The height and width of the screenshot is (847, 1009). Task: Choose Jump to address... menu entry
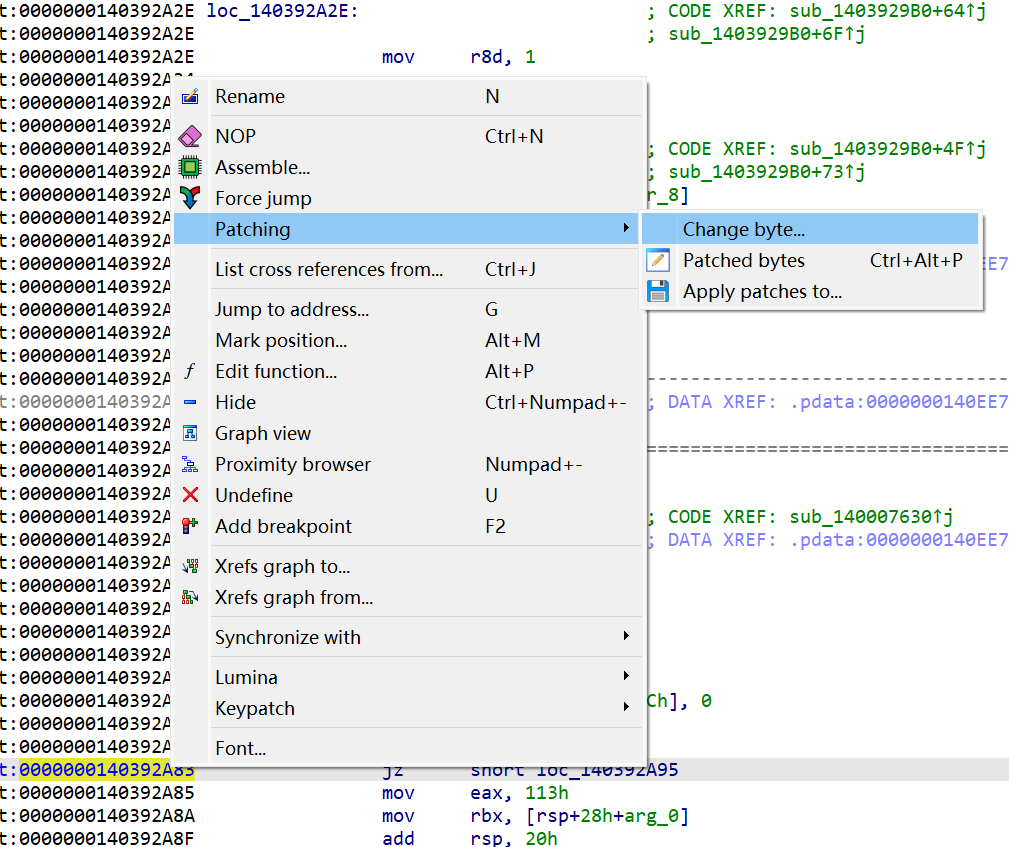(x=291, y=309)
